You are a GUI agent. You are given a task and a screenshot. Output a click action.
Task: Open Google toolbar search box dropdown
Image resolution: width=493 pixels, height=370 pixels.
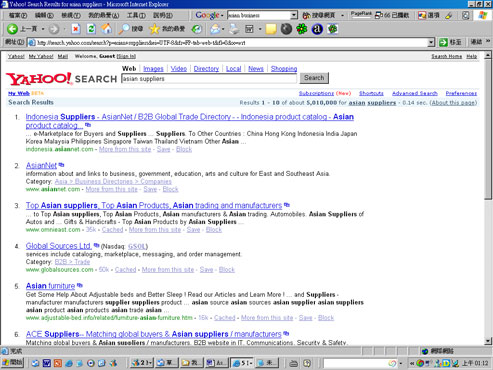(294, 15)
